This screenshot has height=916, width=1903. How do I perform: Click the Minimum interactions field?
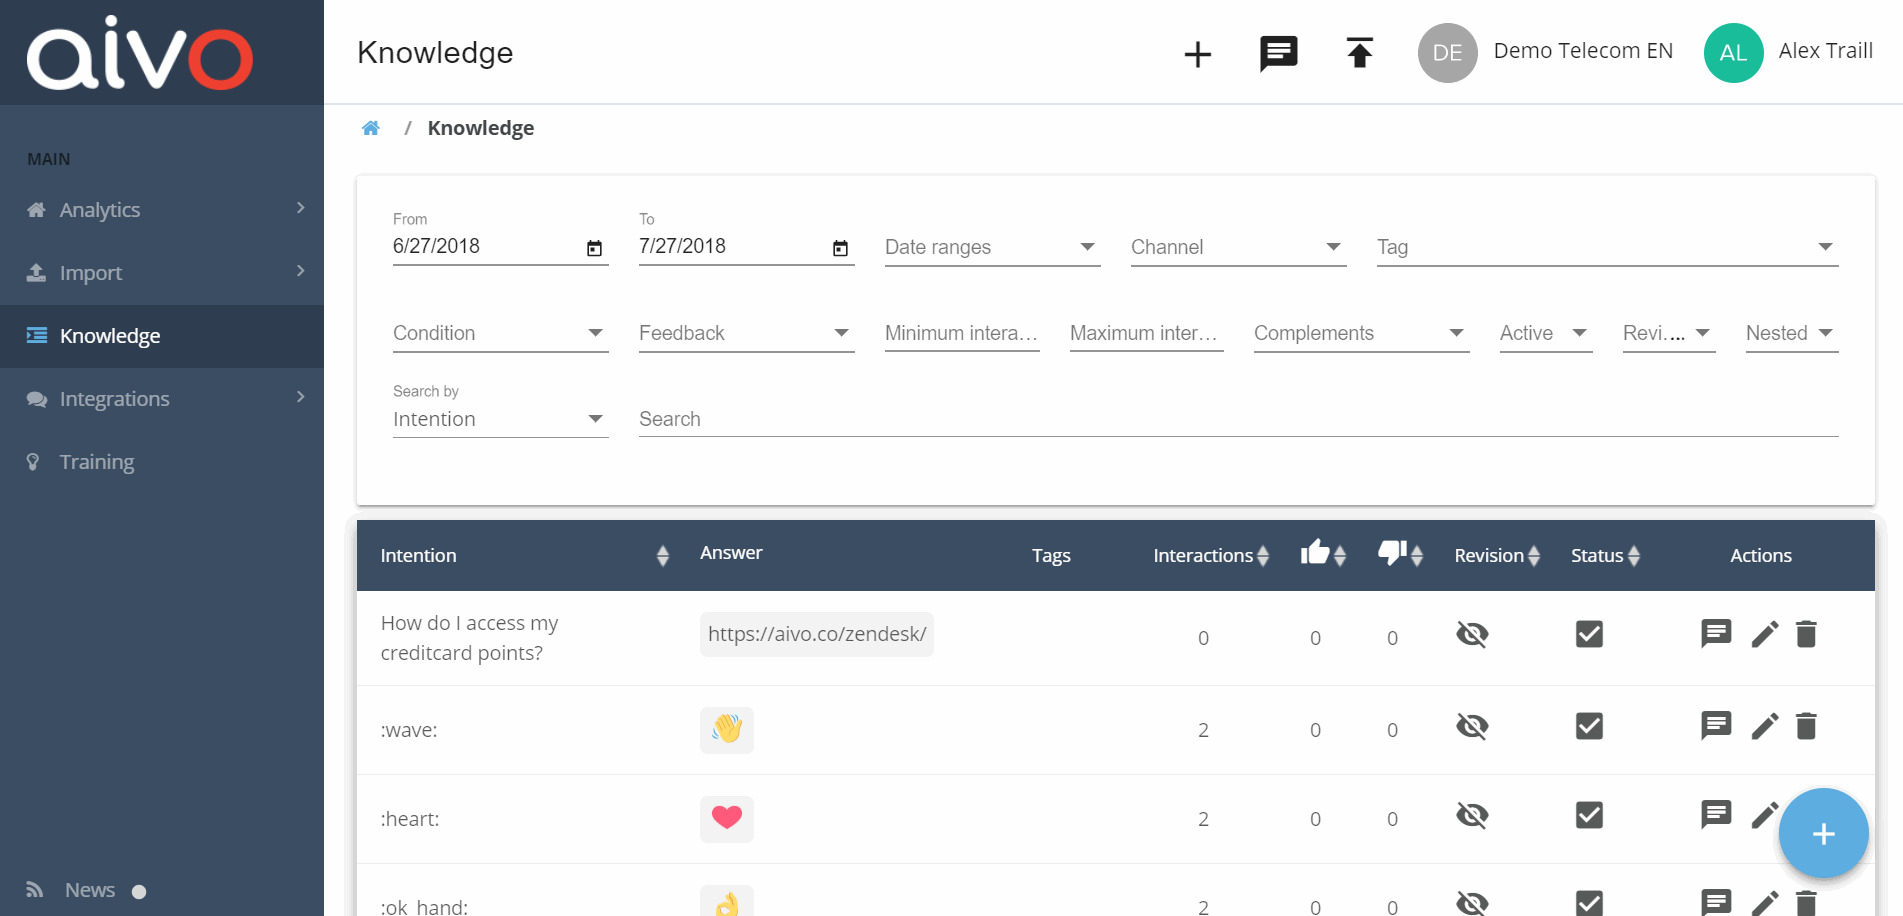962,333
